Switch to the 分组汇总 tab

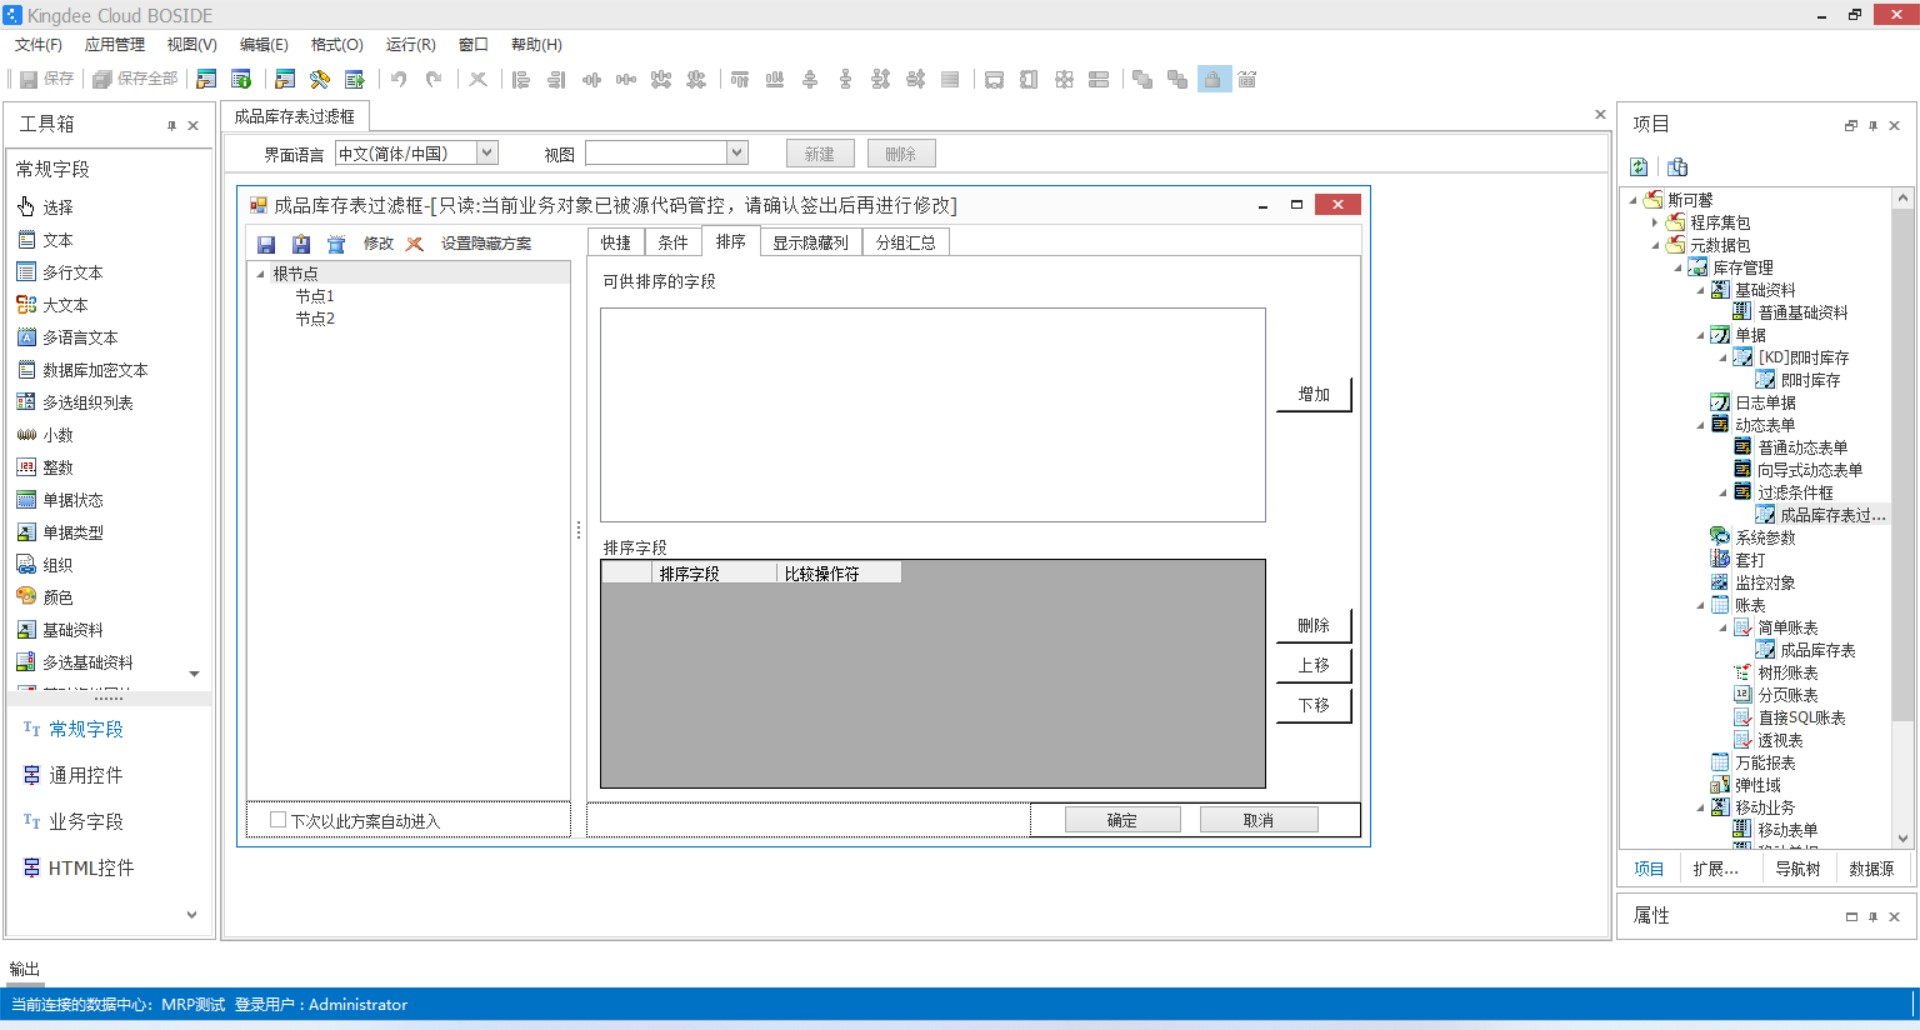906,243
